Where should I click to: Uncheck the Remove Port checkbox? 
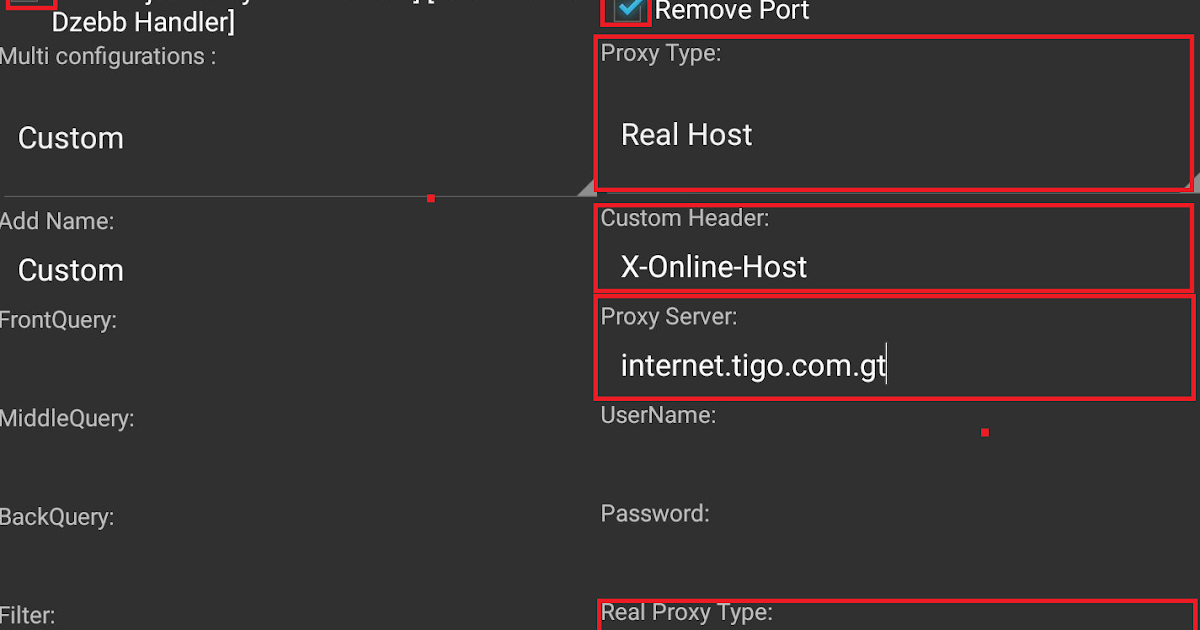pyautogui.click(x=627, y=10)
